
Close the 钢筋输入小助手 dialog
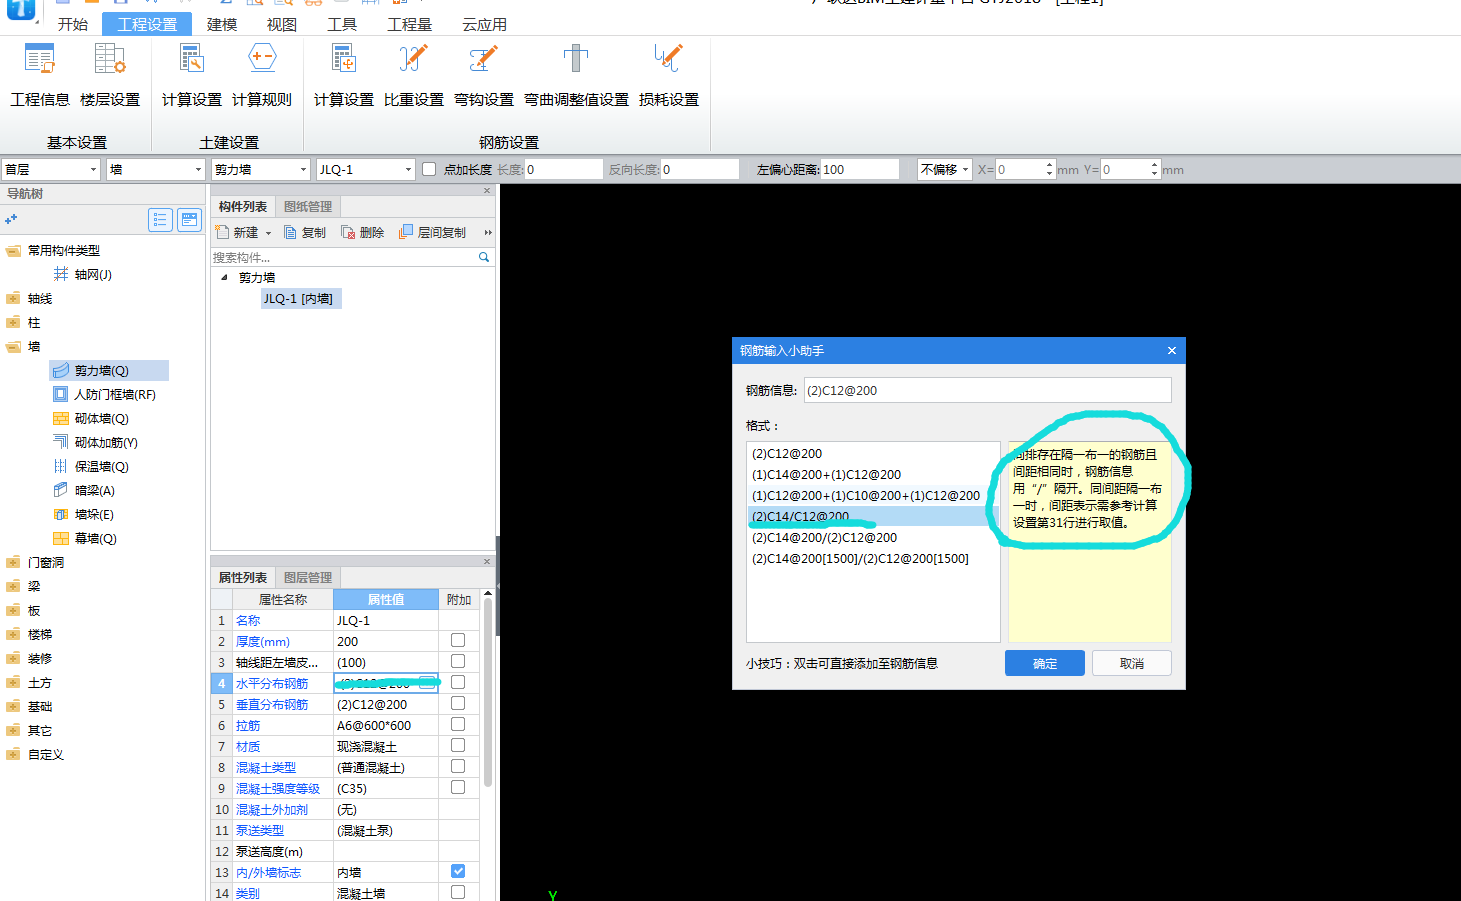(x=1172, y=350)
